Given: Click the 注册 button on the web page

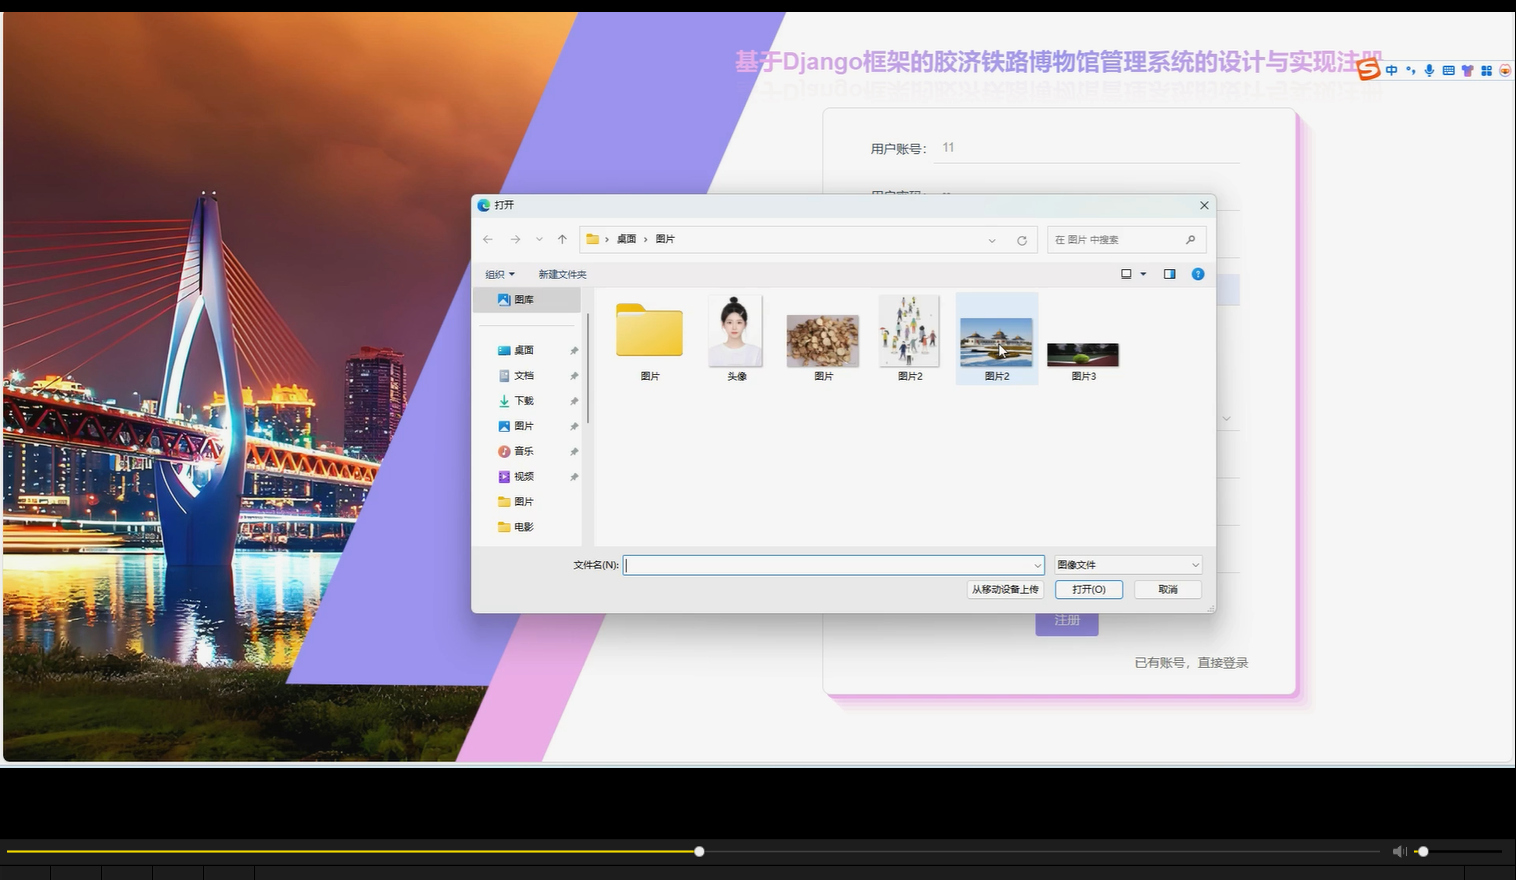Looking at the screenshot, I should [x=1067, y=621].
